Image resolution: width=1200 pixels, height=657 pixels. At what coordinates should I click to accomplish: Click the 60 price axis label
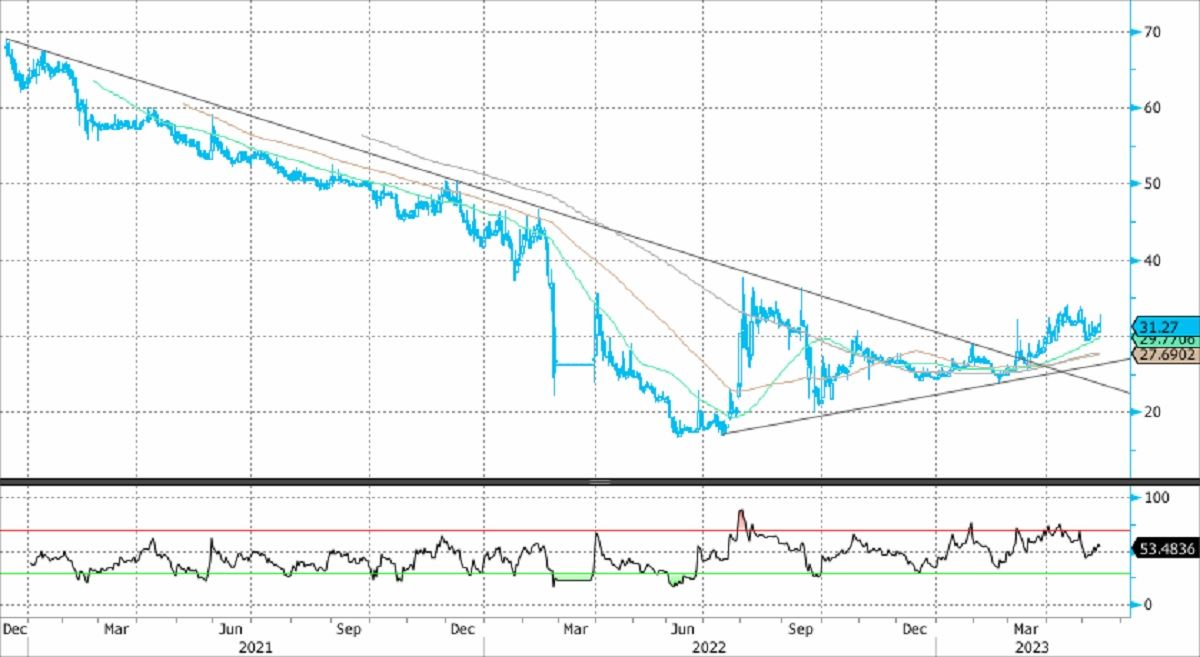[x=1152, y=108]
